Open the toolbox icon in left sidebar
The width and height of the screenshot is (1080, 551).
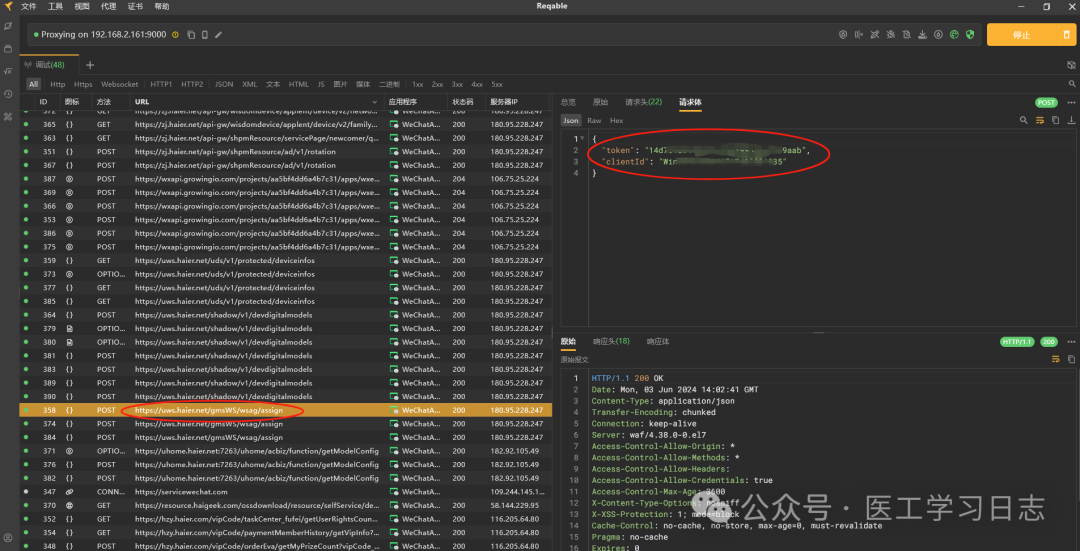click(x=8, y=116)
